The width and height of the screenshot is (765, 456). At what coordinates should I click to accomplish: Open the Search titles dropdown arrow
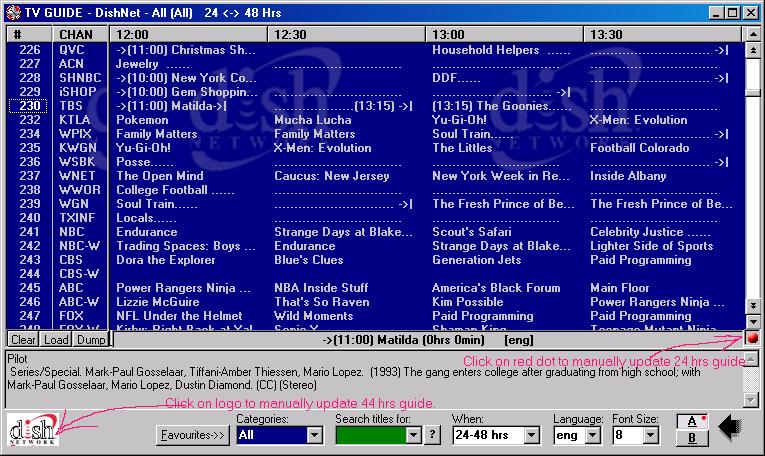pos(413,435)
